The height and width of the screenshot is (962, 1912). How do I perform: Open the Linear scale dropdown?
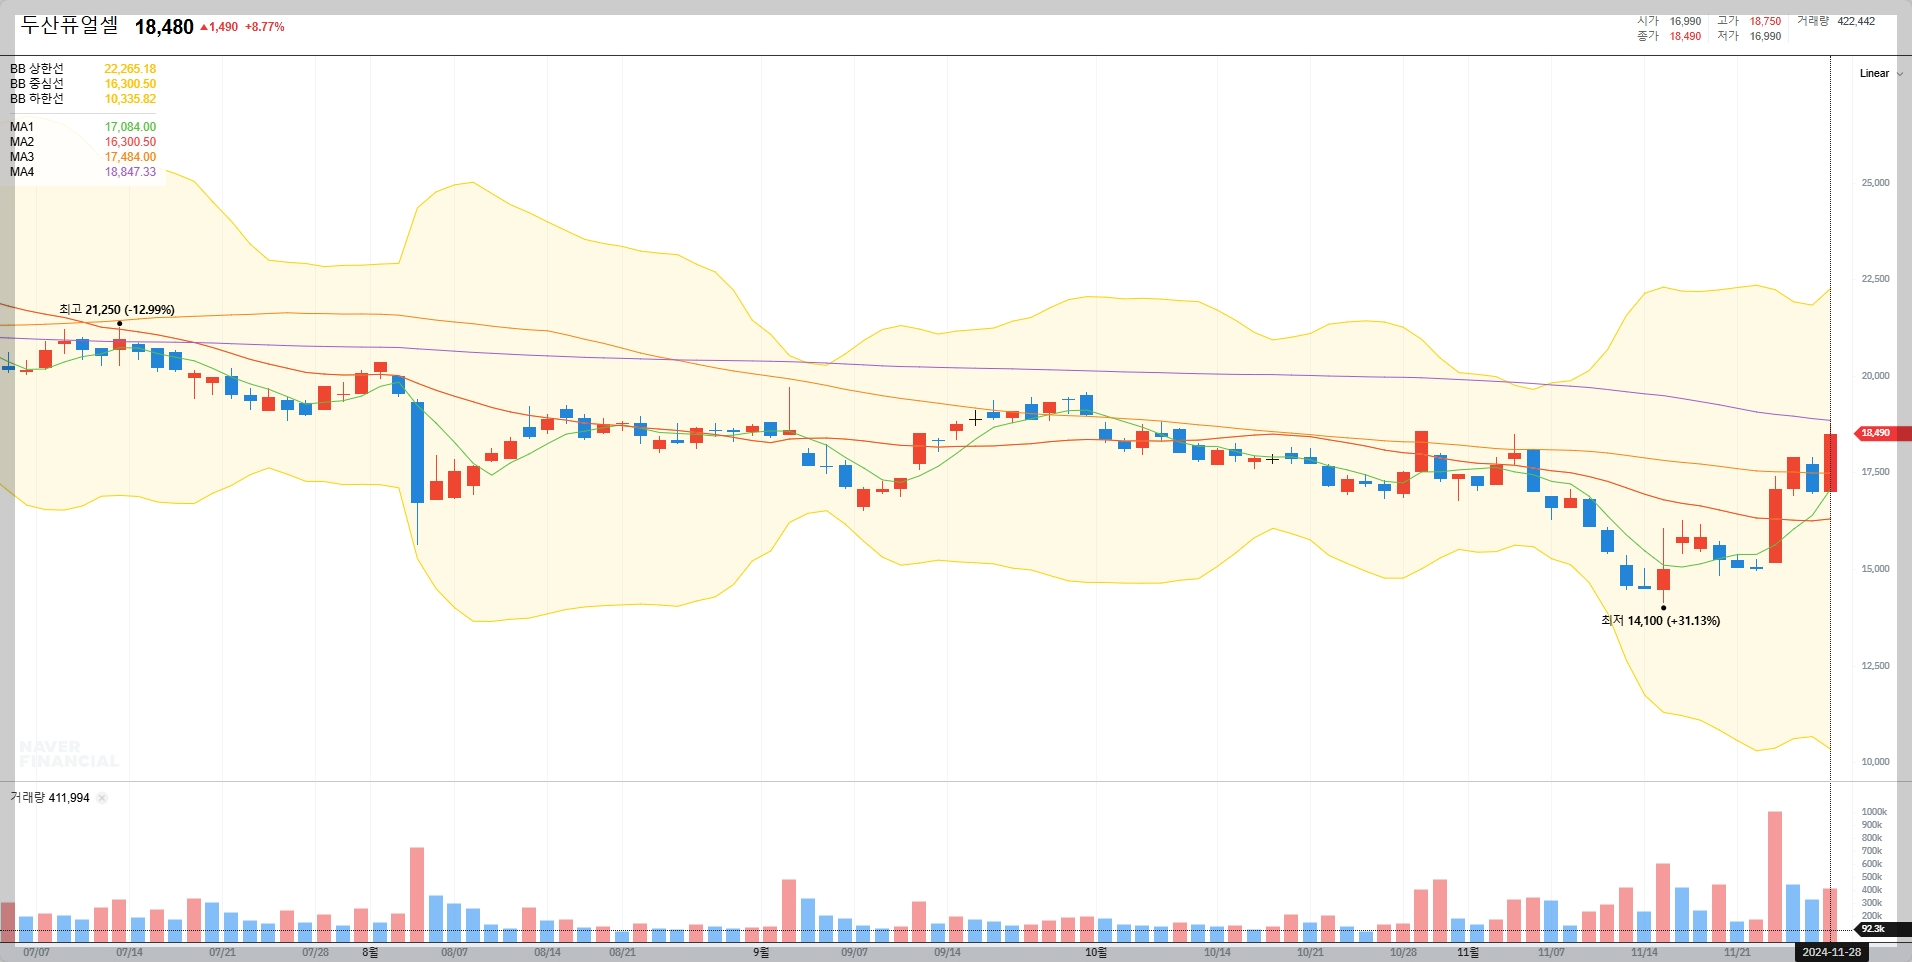[1881, 73]
